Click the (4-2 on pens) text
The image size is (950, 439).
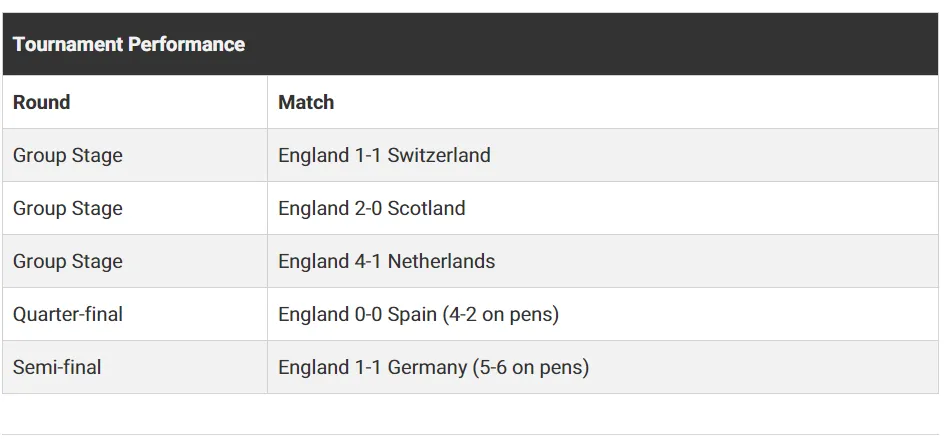click(x=500, y=315)
